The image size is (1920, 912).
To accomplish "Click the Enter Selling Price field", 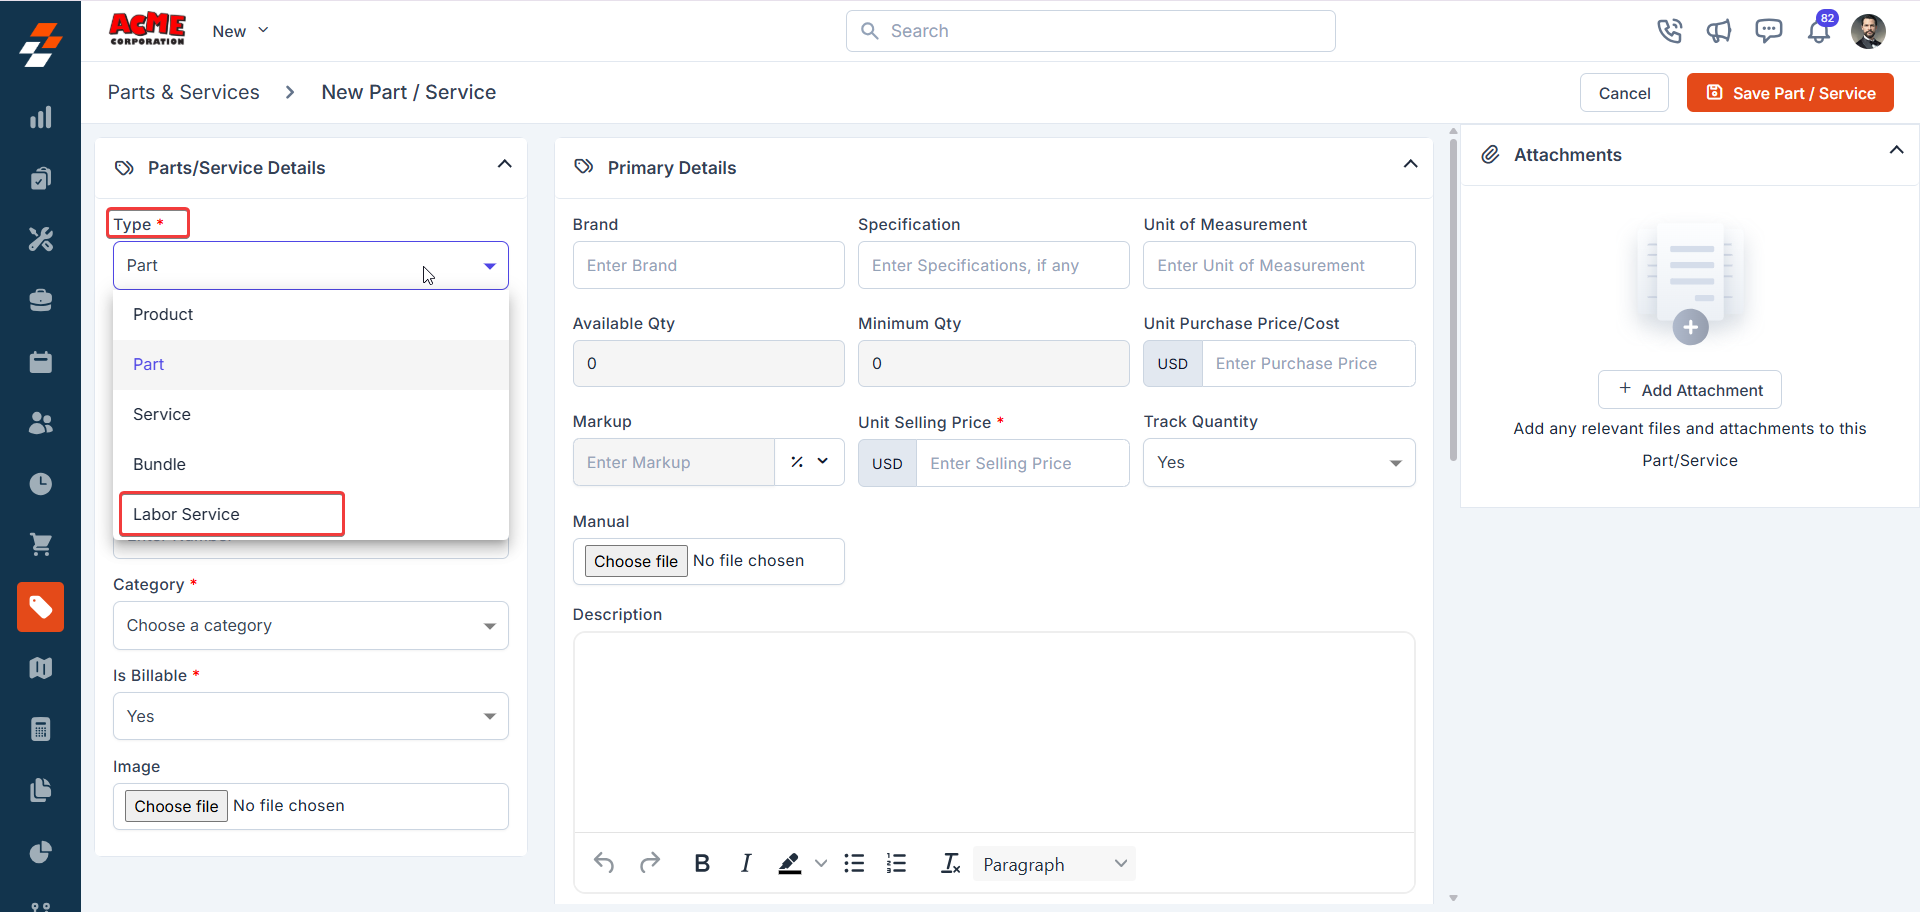I will [1022, 463].
